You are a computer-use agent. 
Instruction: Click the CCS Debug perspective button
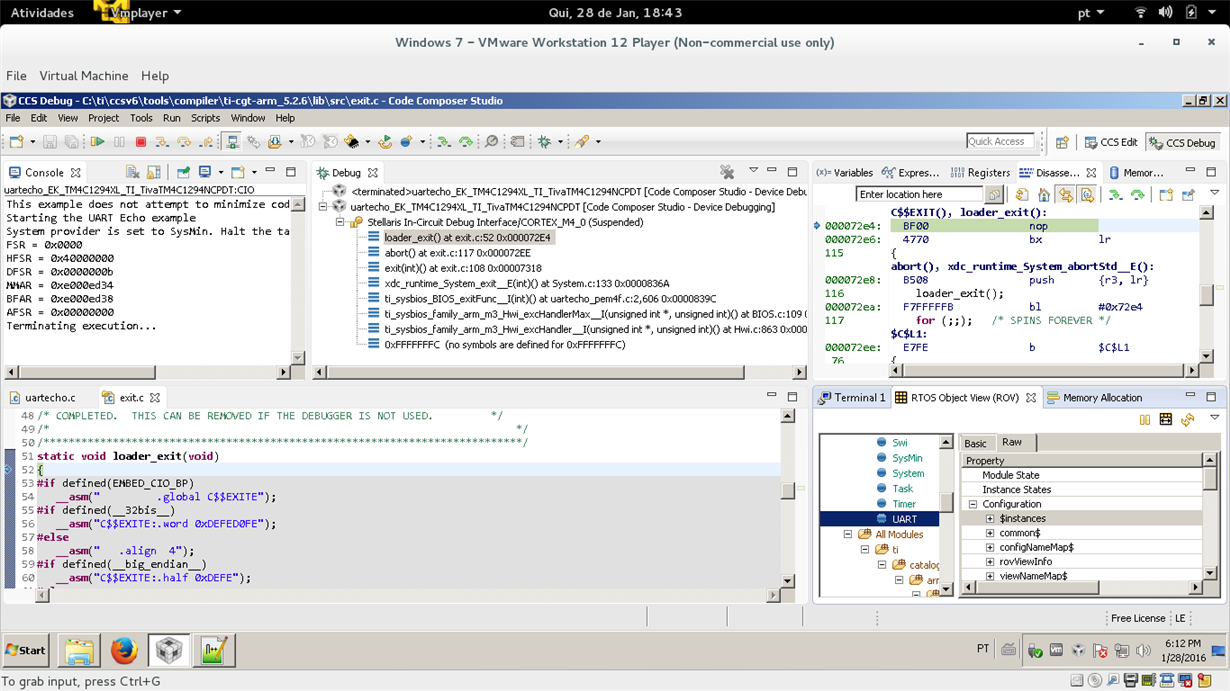click(x=1182, y=142)
